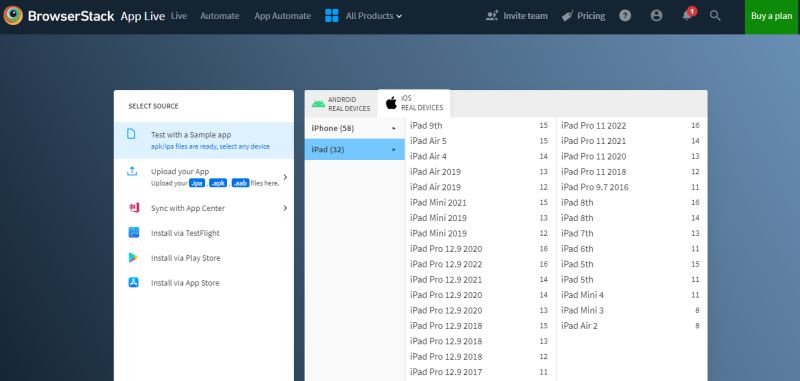Screen dimensions: 800x381
Task: Select iPad 9th device
Action: point(479,125)
